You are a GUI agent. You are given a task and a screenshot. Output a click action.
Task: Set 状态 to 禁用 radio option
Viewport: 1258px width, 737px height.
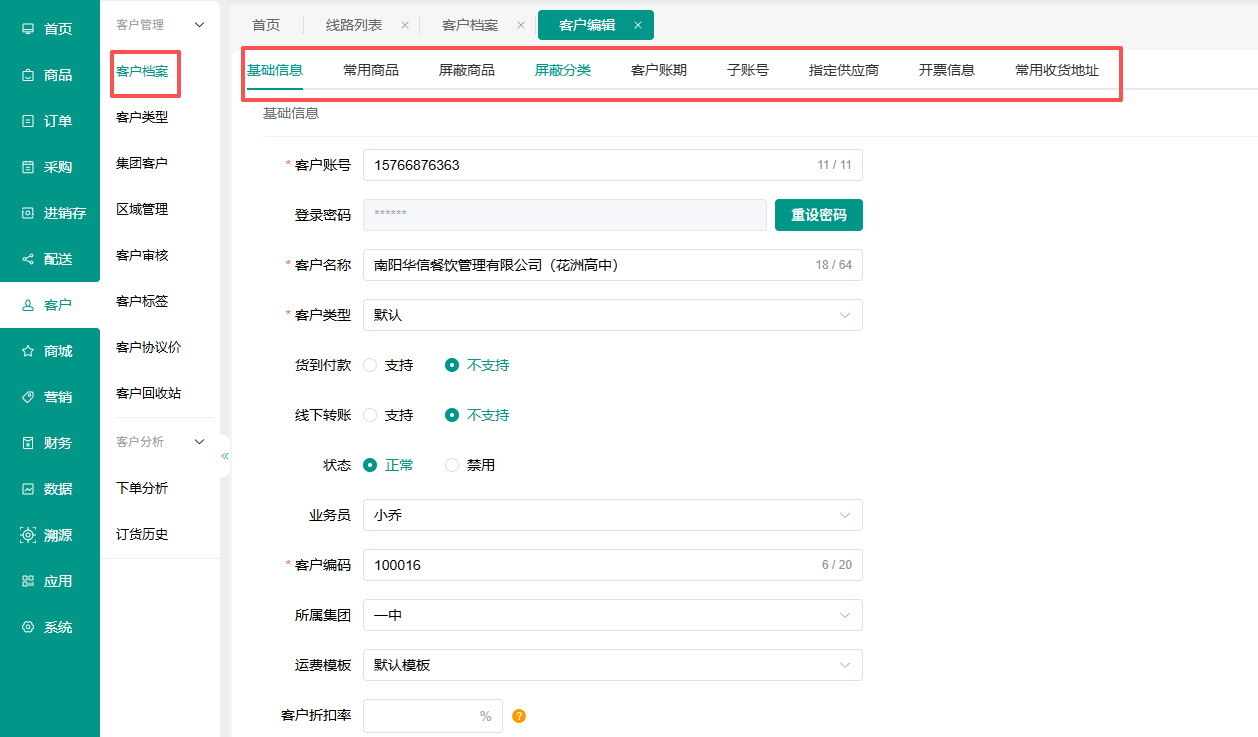tap(452, 465)
